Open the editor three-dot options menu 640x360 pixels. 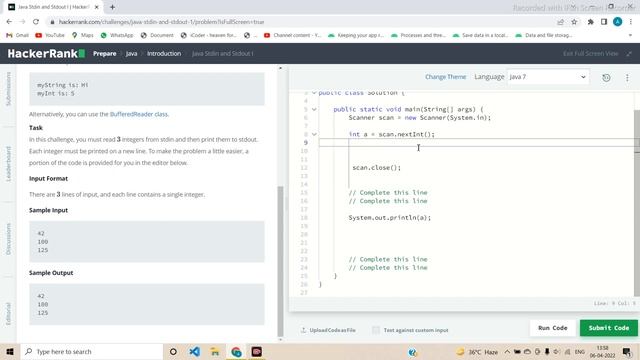627,78
